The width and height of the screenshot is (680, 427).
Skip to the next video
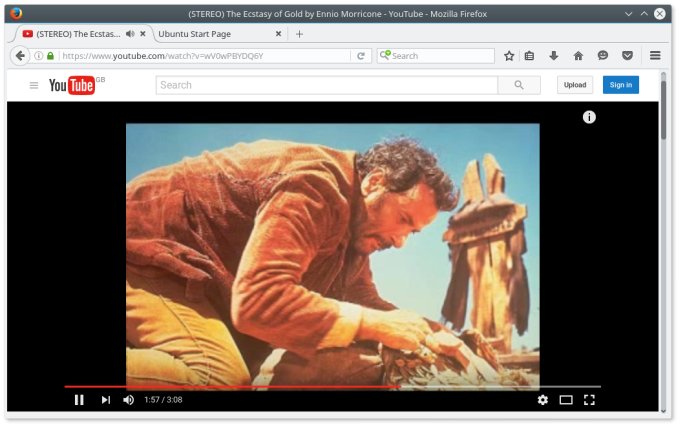(x=106, y=400)
